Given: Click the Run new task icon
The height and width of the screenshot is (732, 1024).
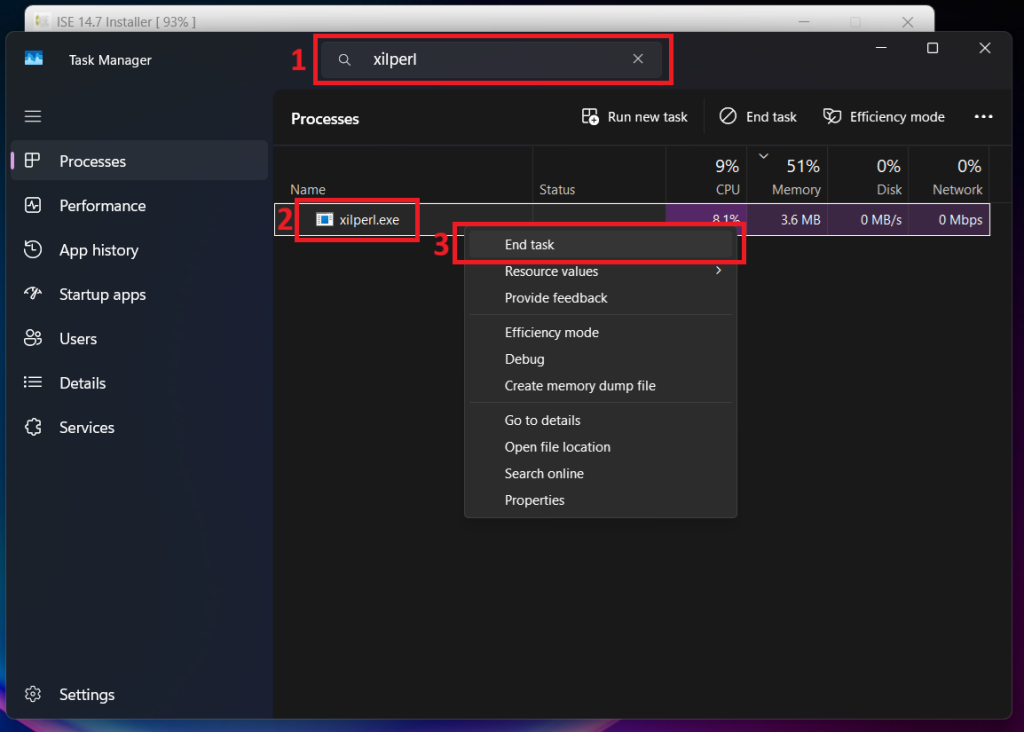Looking at the screenshot, I should click(590, 116).
